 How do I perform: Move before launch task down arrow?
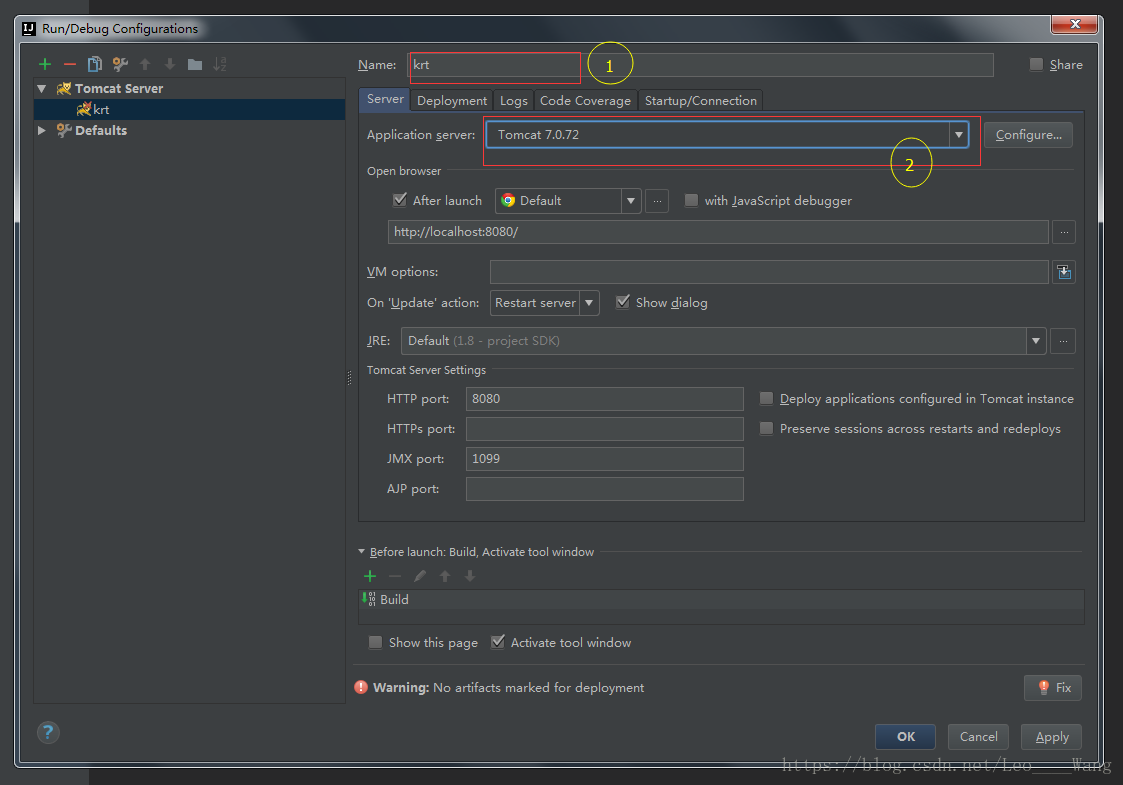click(x=470, y=576)
